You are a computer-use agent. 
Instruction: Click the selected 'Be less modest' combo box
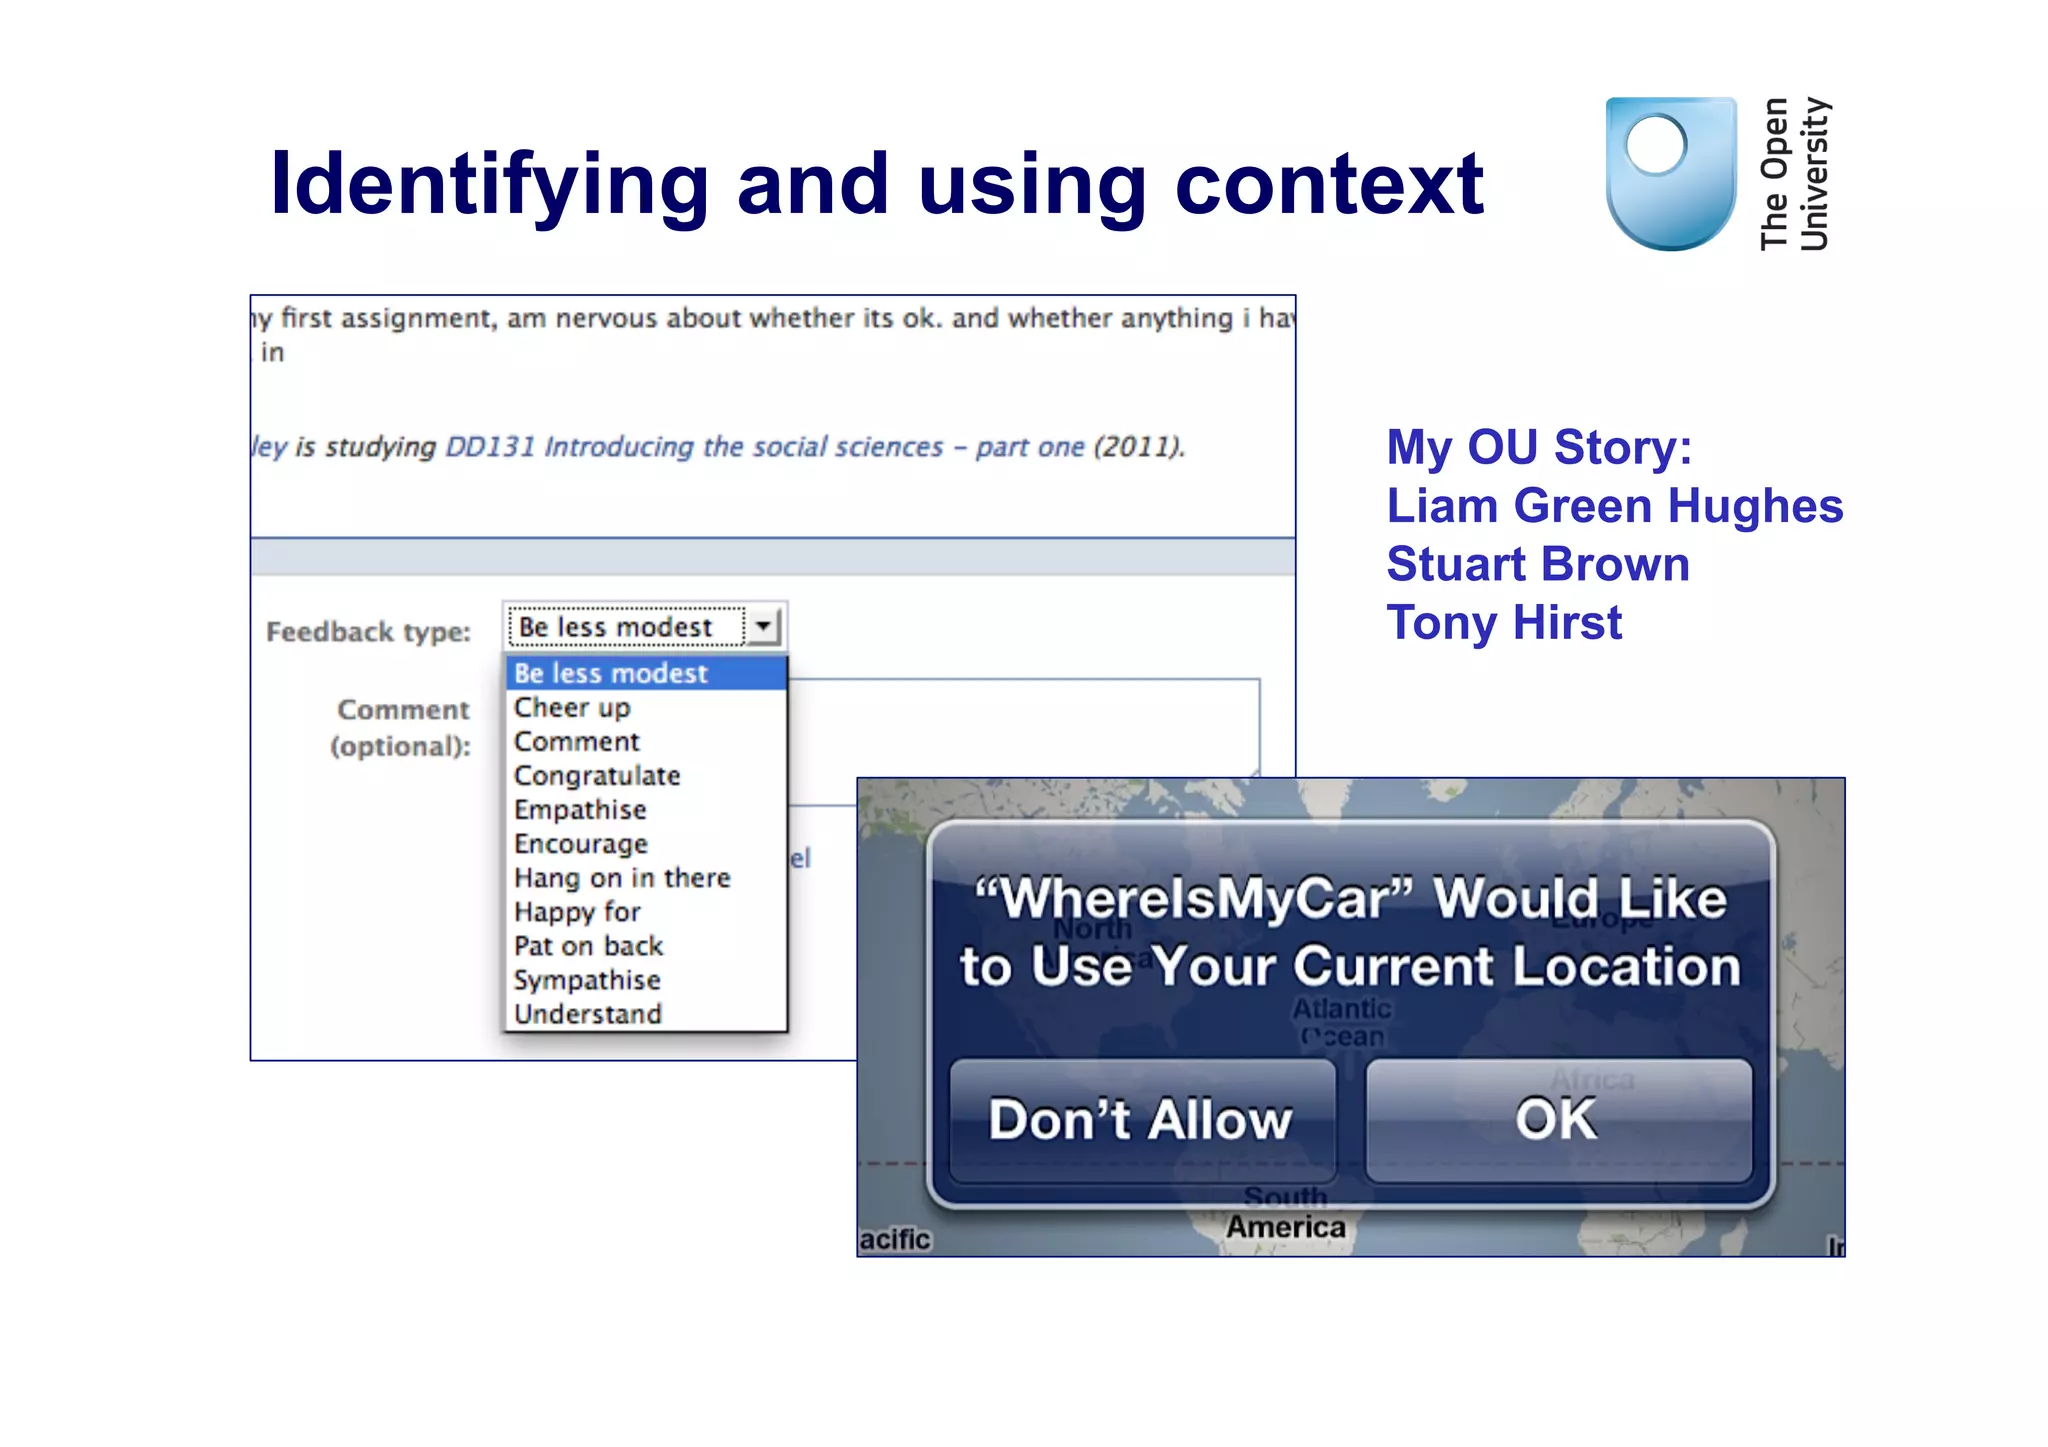645,627
